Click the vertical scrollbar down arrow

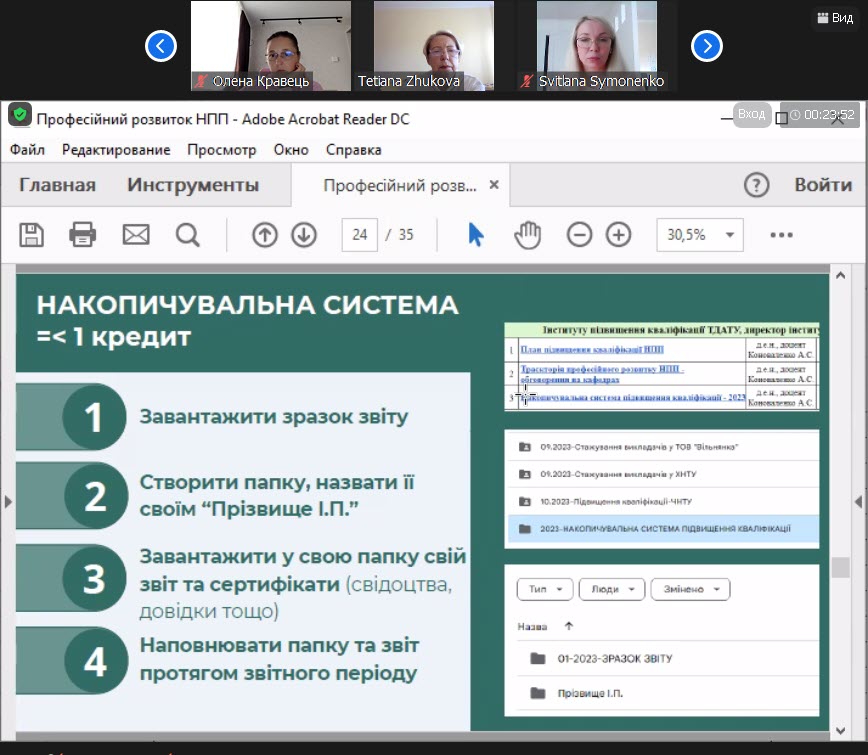pos(840,731)
